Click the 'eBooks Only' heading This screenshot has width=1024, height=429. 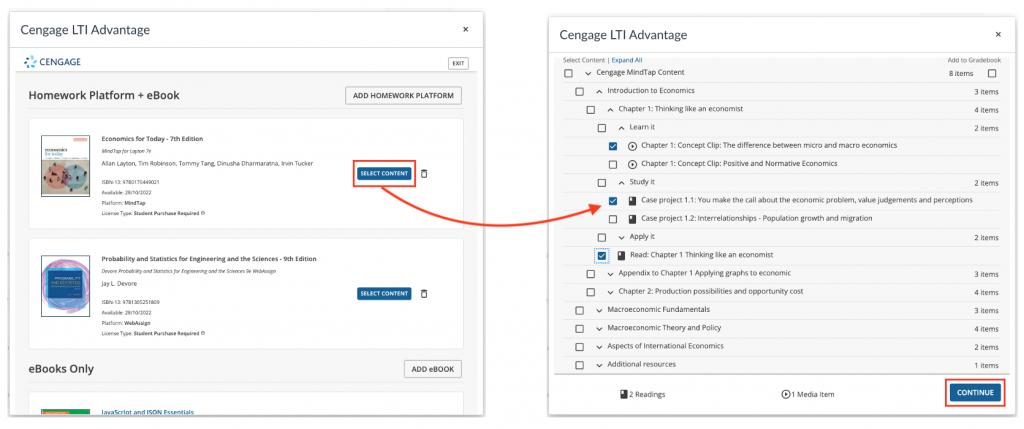[61, 370]
